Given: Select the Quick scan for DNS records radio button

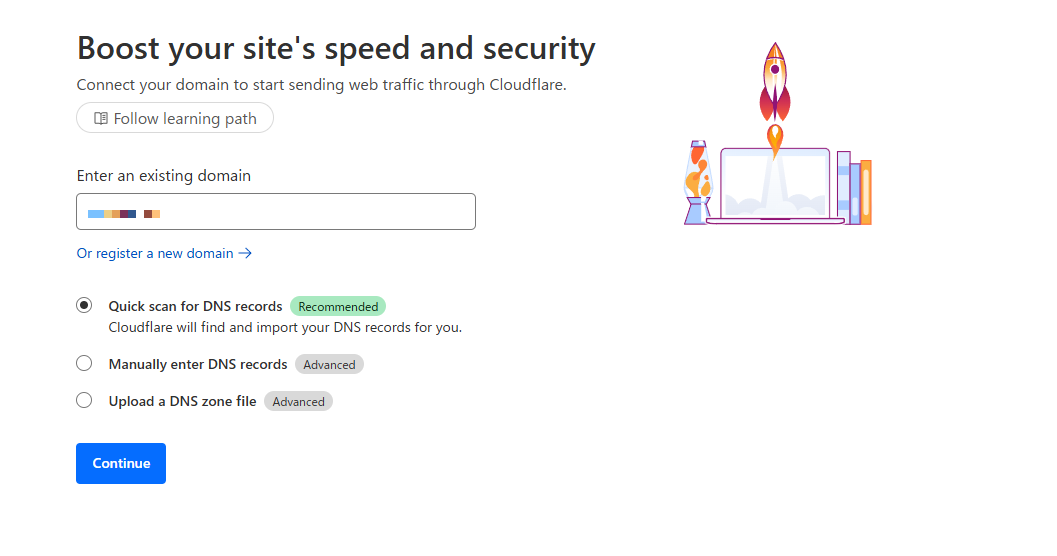Looking at the screenshot, I should pyautogui.click(x=84, y=306).
